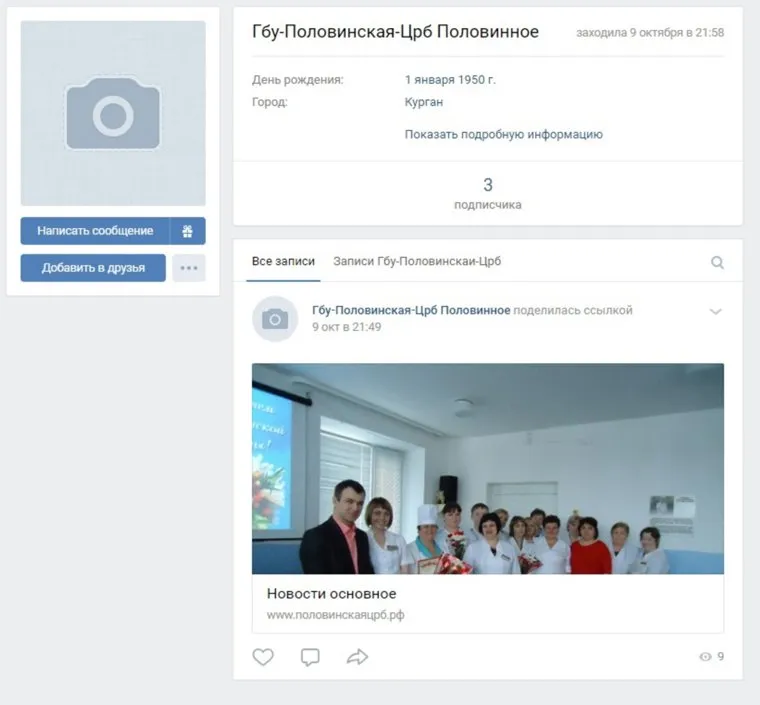Open the three-dots more actions menu
Viewport: 760px width, 705px height.
tap(188, 268)
